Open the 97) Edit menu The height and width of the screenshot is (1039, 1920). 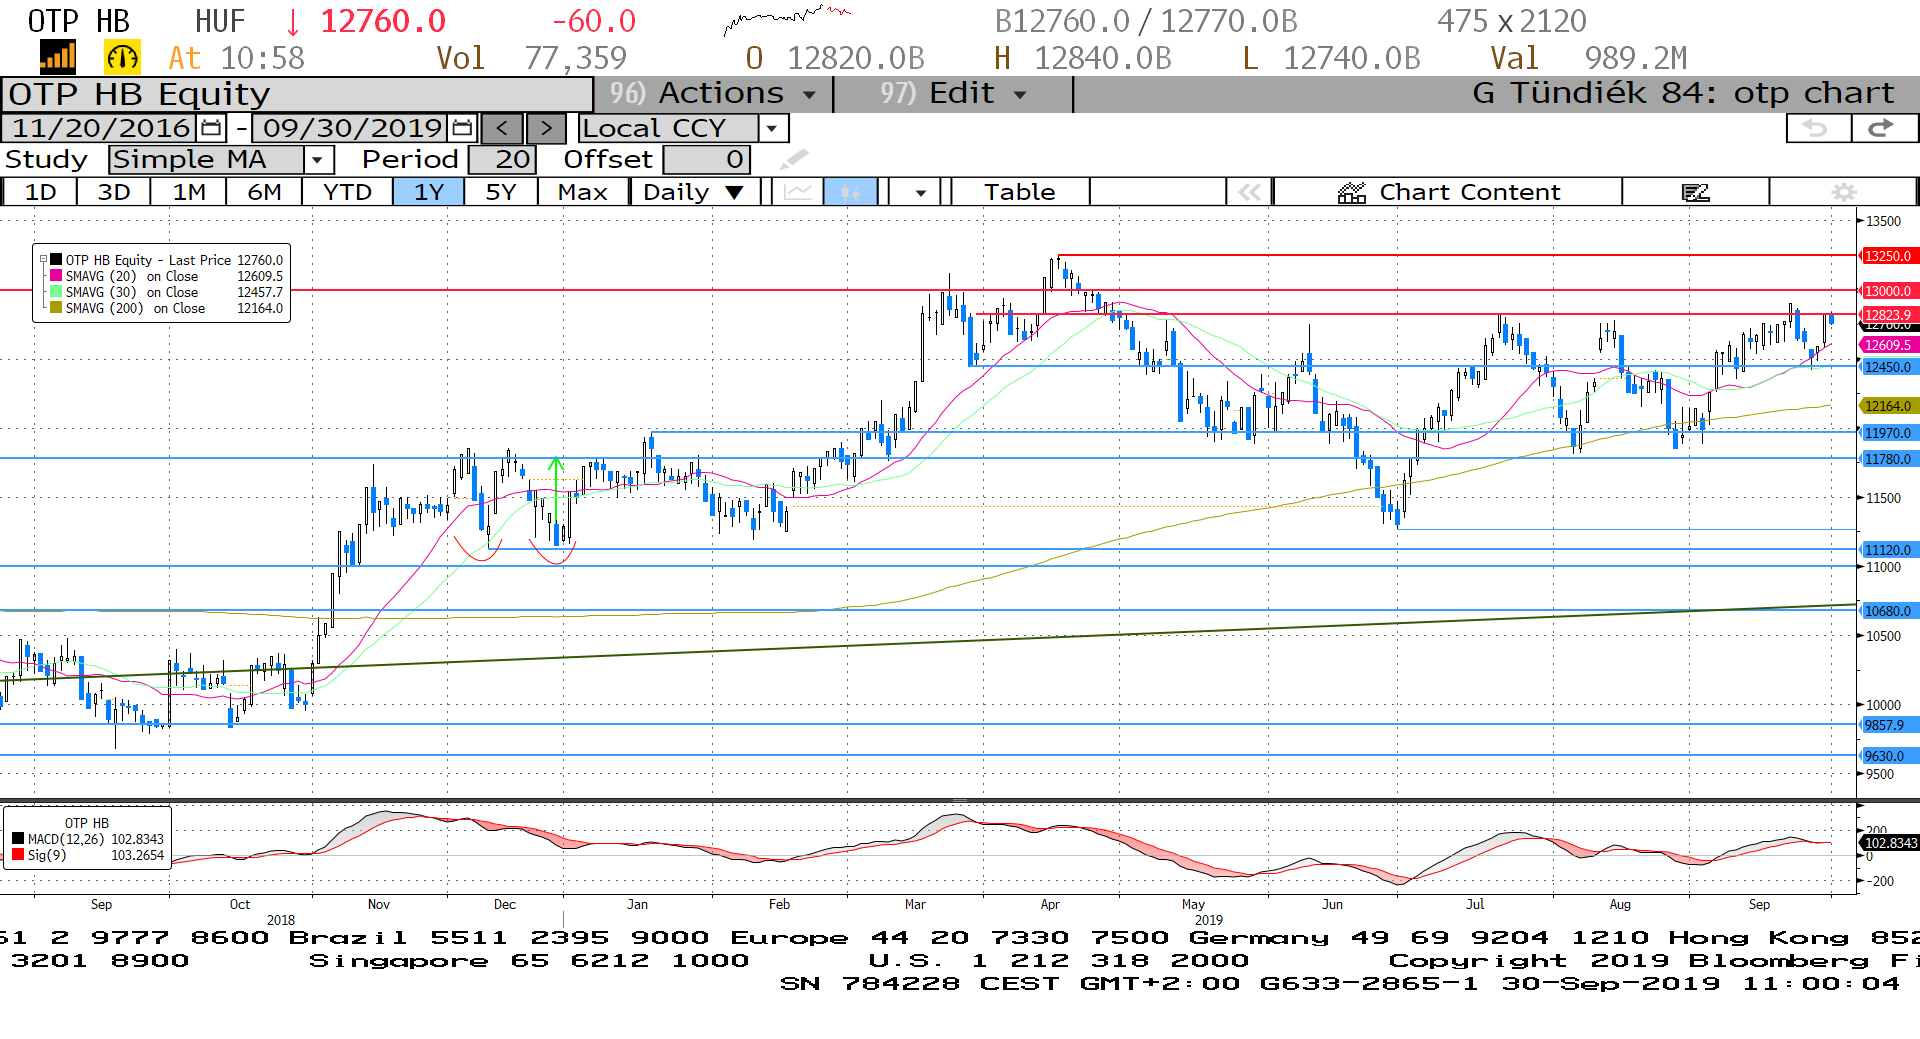point(953,93)
